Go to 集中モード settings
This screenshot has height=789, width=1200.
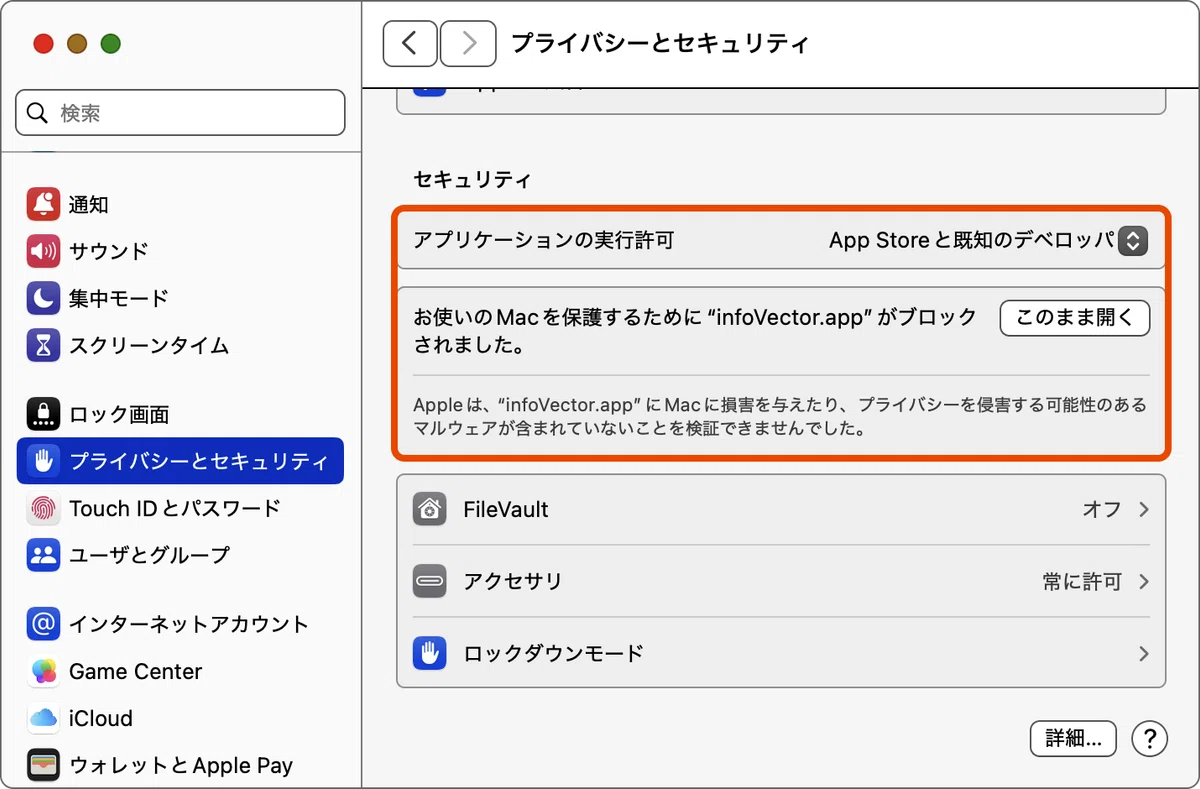[x=180, y=298]
